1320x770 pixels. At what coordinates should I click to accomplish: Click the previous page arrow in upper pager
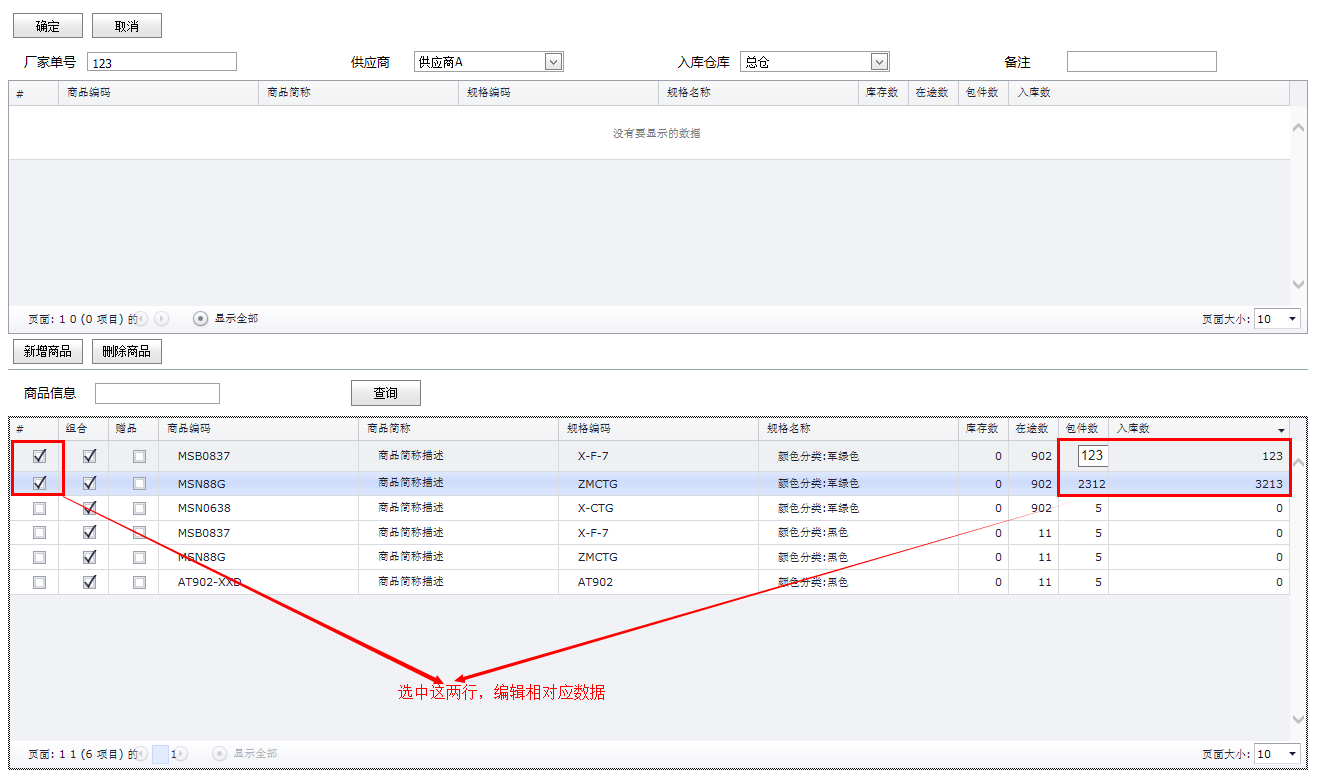coord(143,319)
